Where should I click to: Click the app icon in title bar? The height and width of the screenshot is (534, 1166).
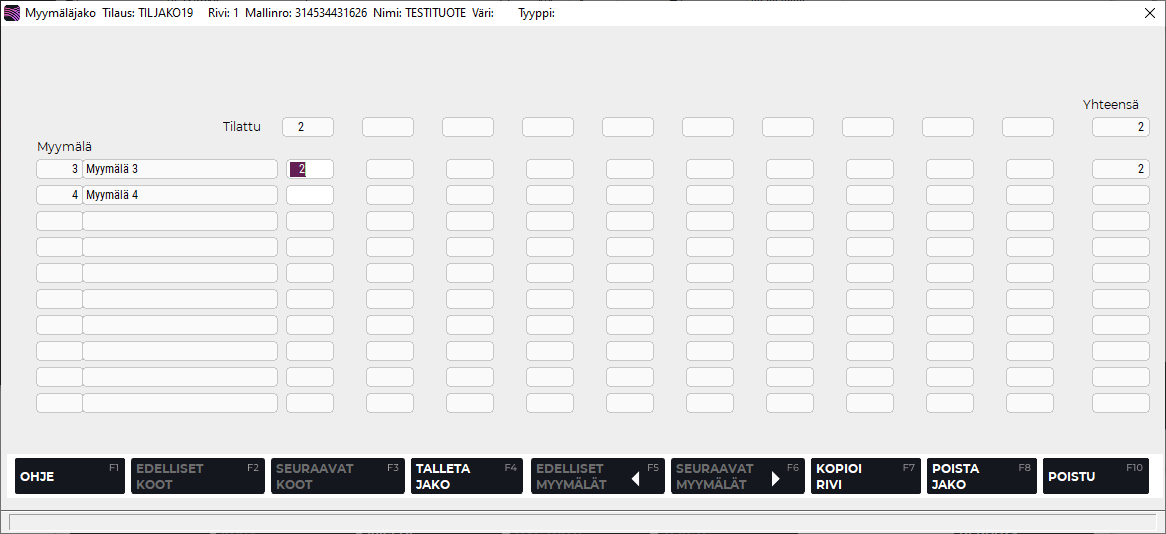(12, 13)
